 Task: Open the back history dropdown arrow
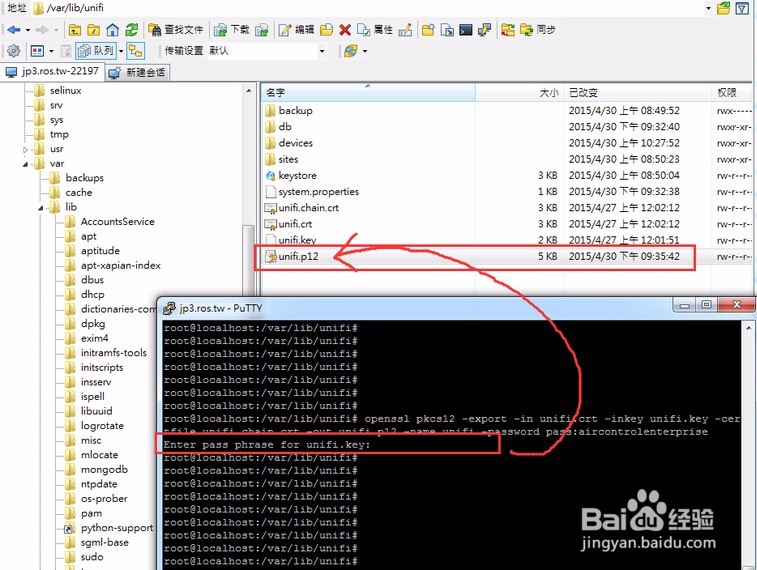pyautogui.click(x=28, y=30)
